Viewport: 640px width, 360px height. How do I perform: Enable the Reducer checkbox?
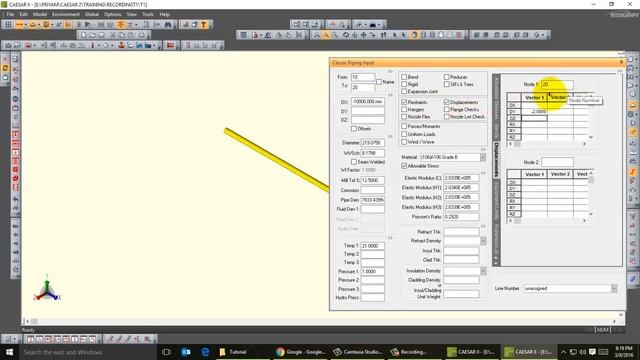click(447, 77)
